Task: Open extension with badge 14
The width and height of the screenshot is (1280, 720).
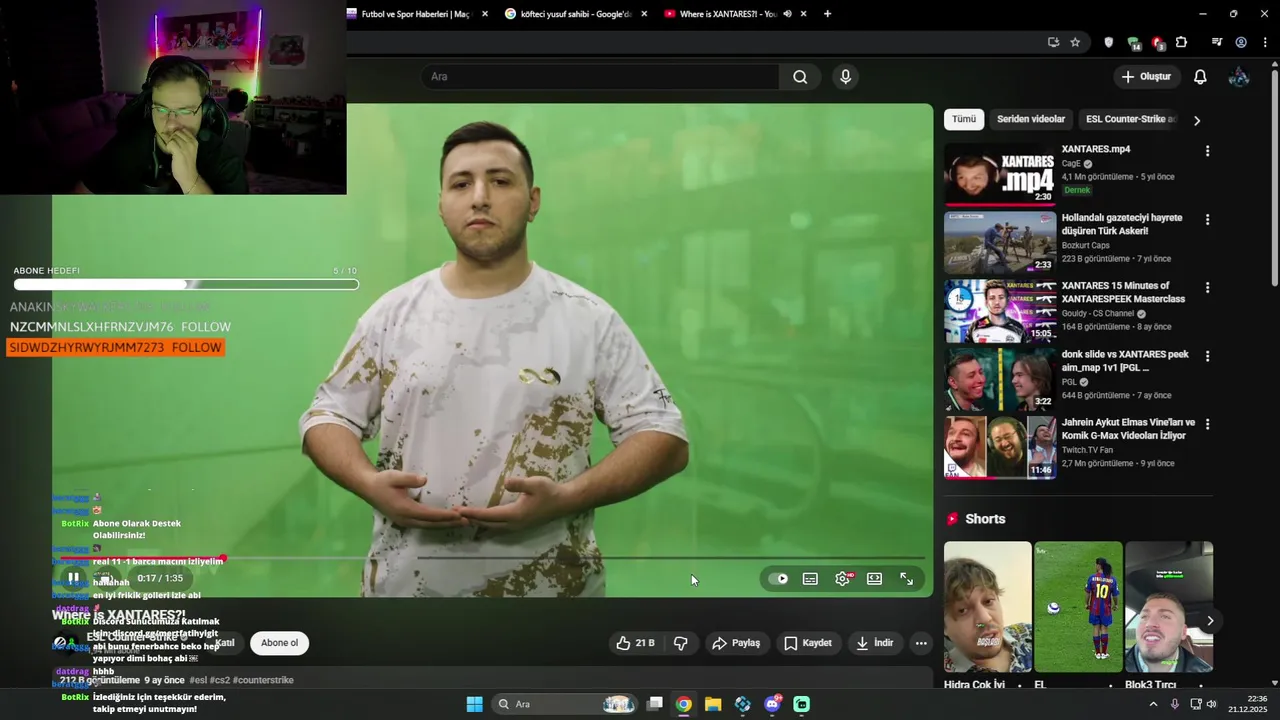Action: pos(1133,43)
